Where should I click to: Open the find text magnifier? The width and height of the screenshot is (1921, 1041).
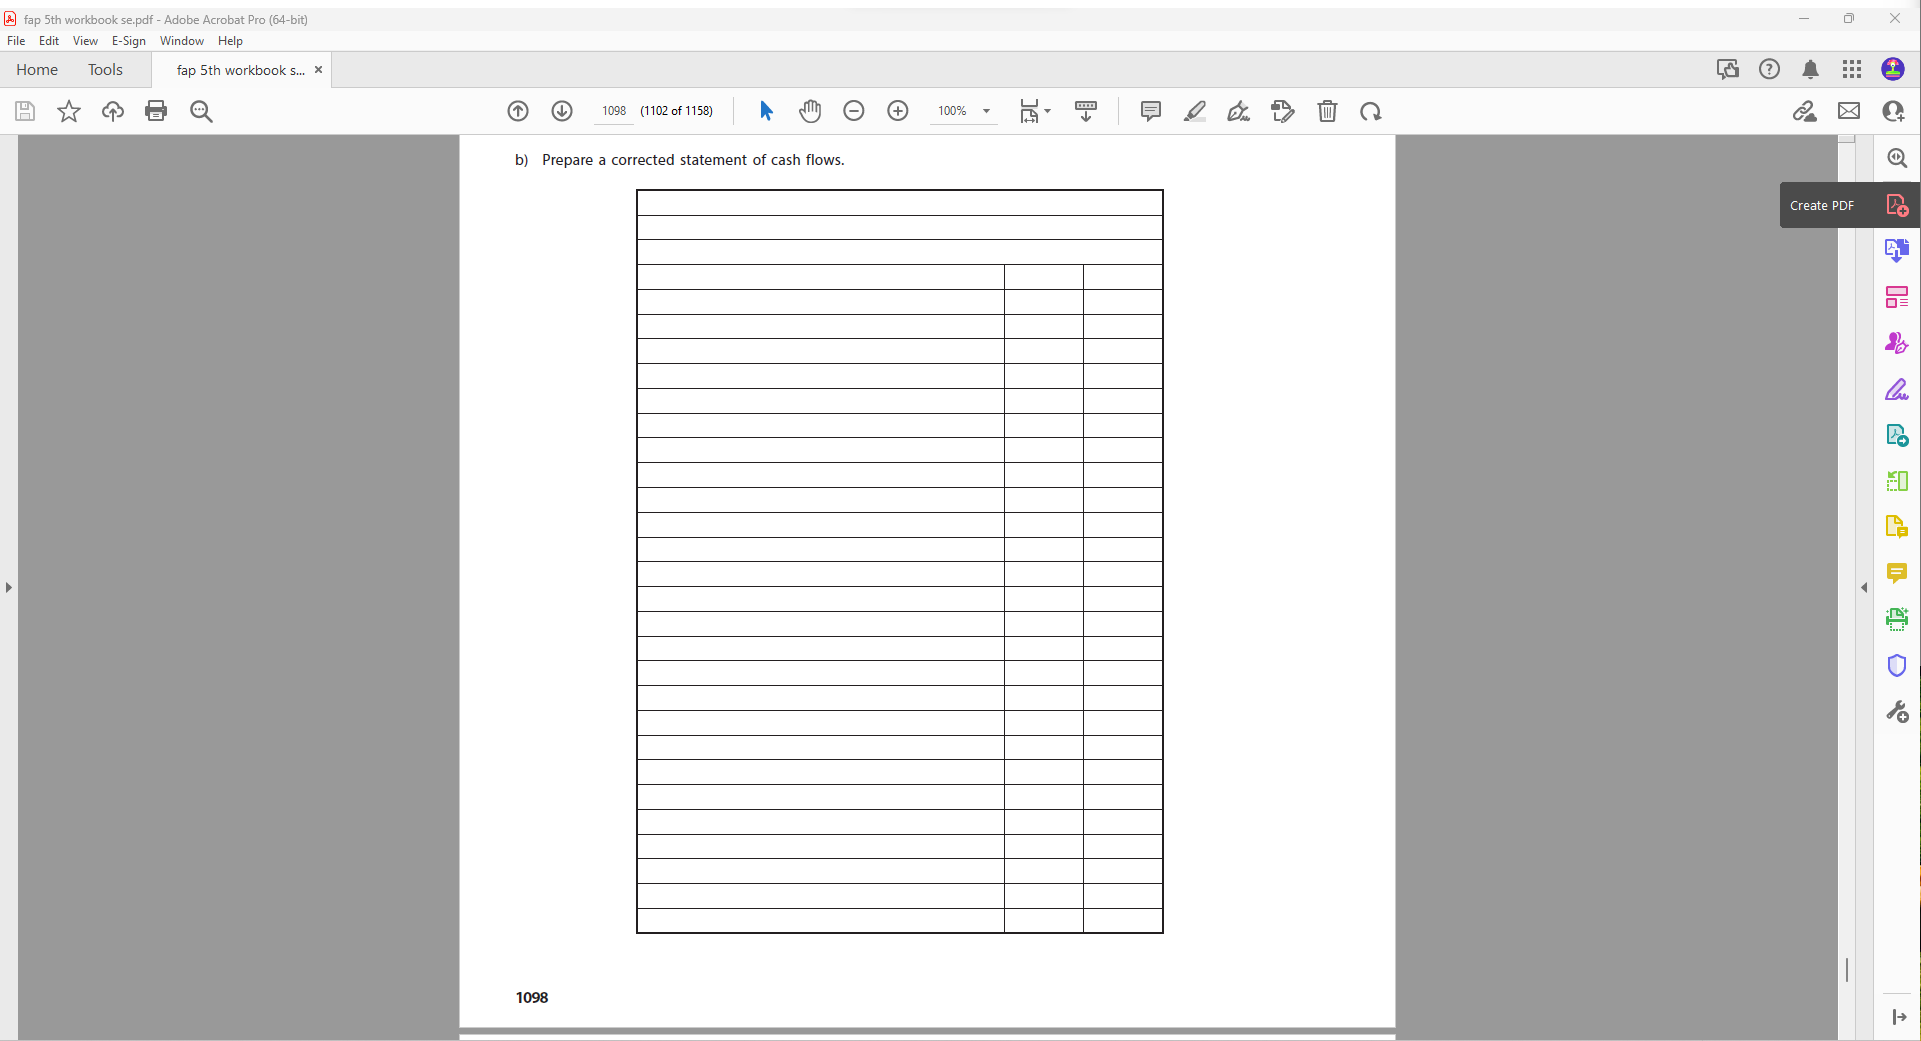[201, 111]
